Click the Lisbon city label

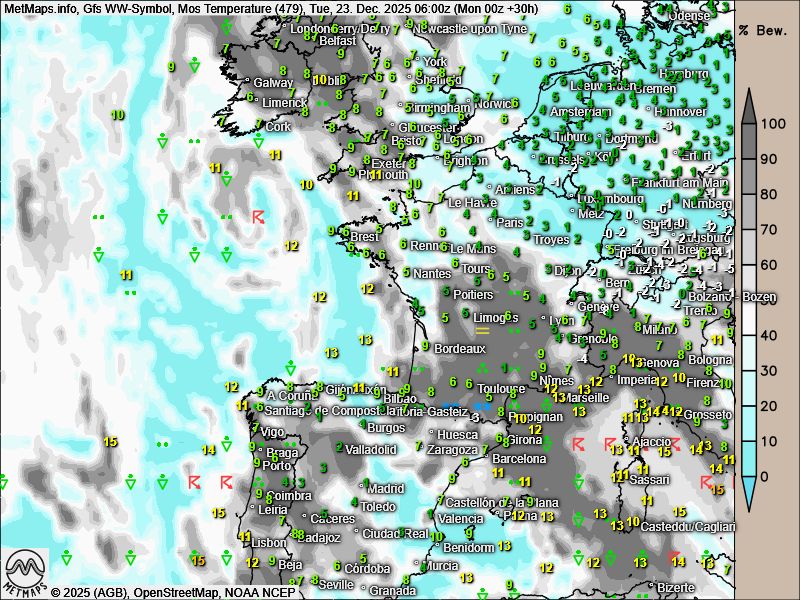pos(270,542)
